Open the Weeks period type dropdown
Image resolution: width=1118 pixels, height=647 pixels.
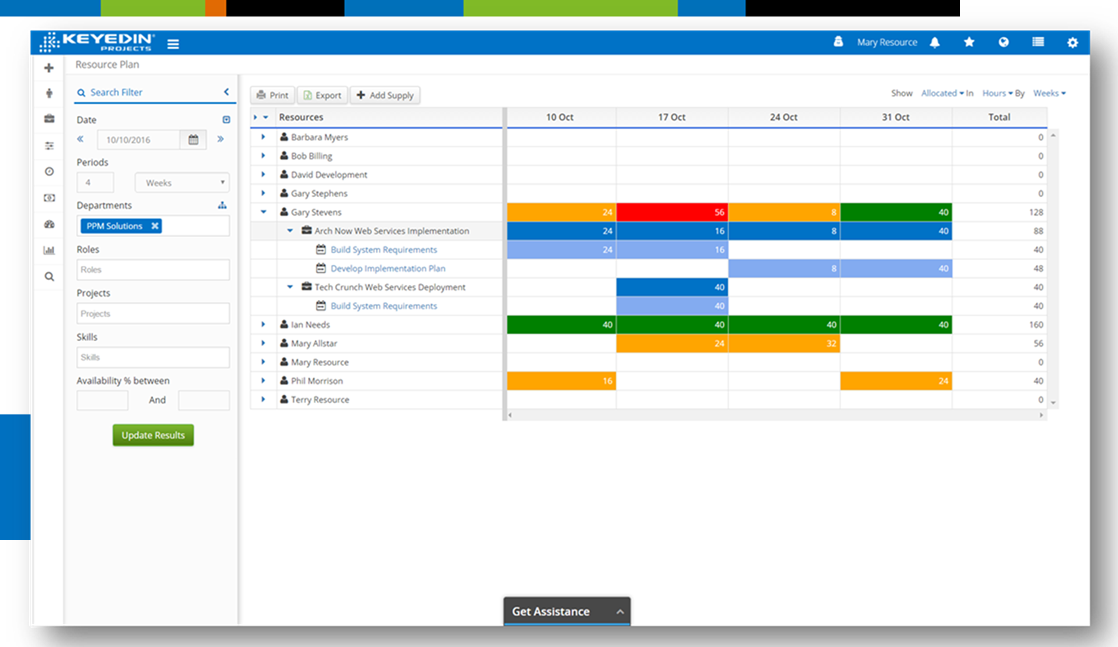[181, 183]
